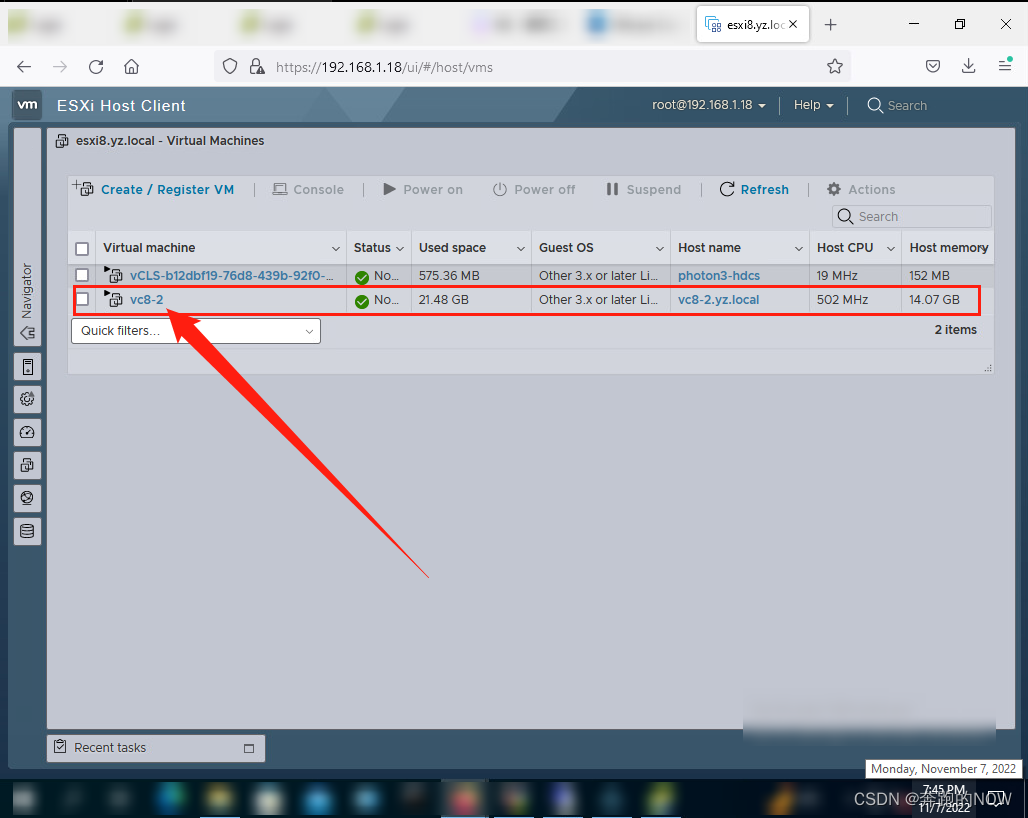Viewport: 1028px width, 818px height.
Task: Collapse the Navigator panel arrow icon
Action: click(x=28, y=333)
